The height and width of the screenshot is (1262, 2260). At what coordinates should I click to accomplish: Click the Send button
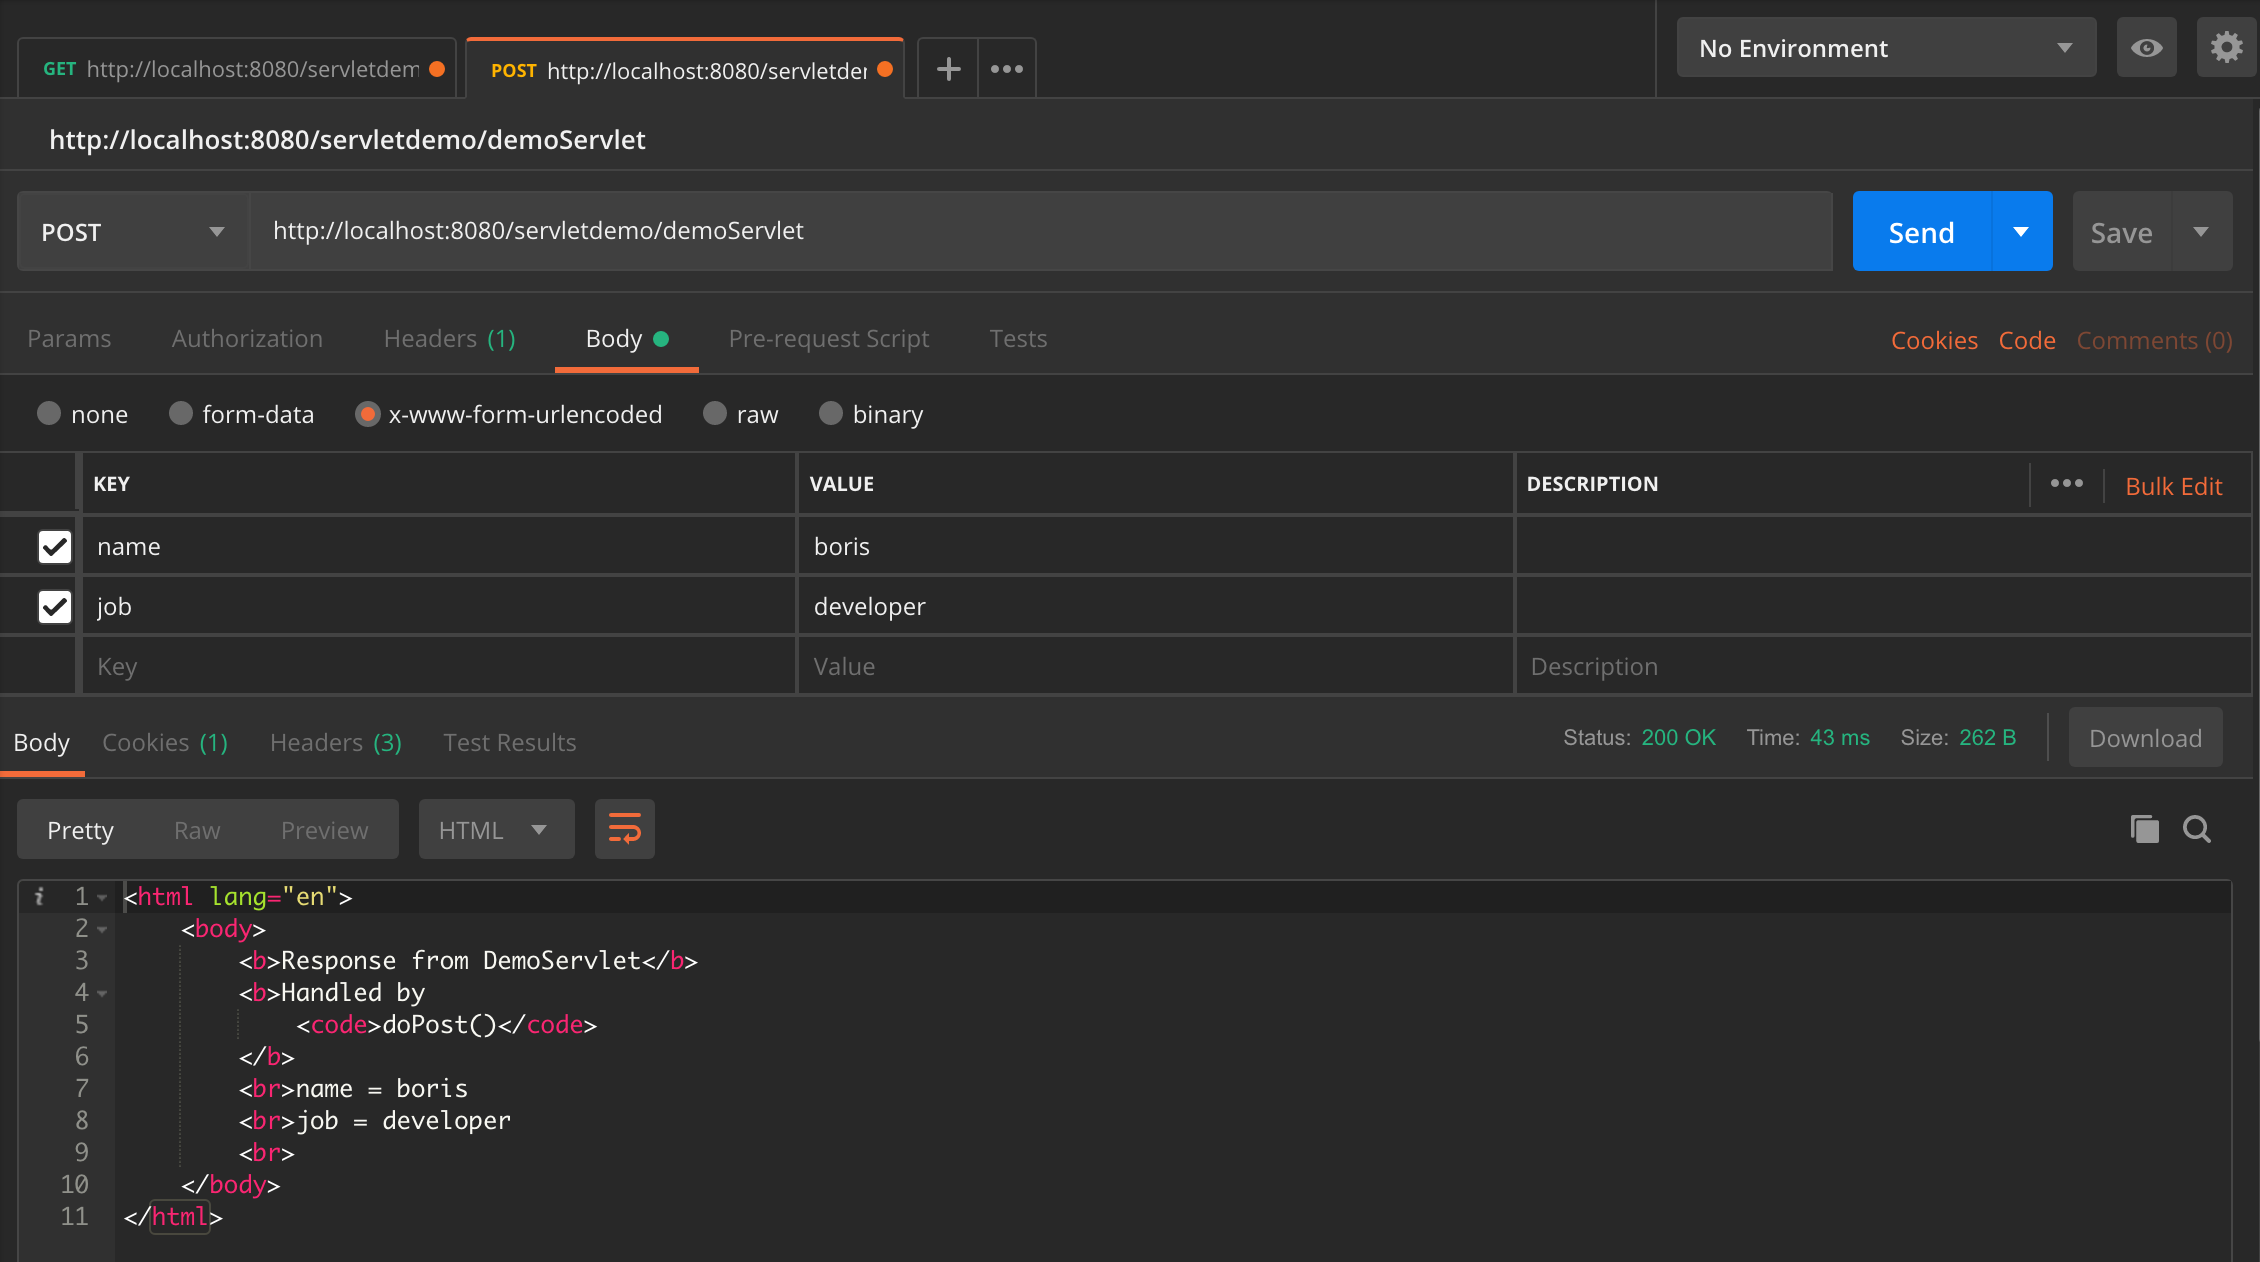1920,231
